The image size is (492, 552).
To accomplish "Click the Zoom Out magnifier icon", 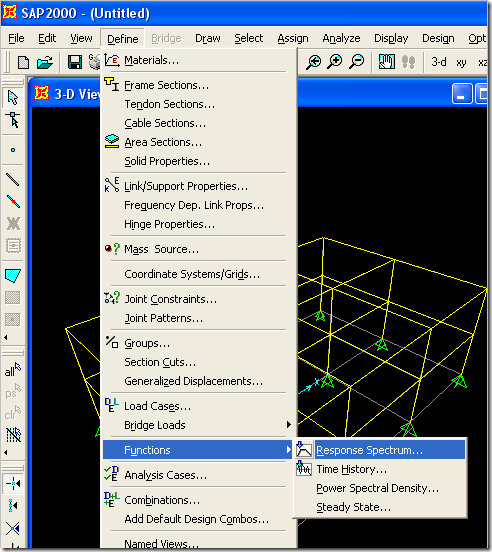I will (357, 62).
